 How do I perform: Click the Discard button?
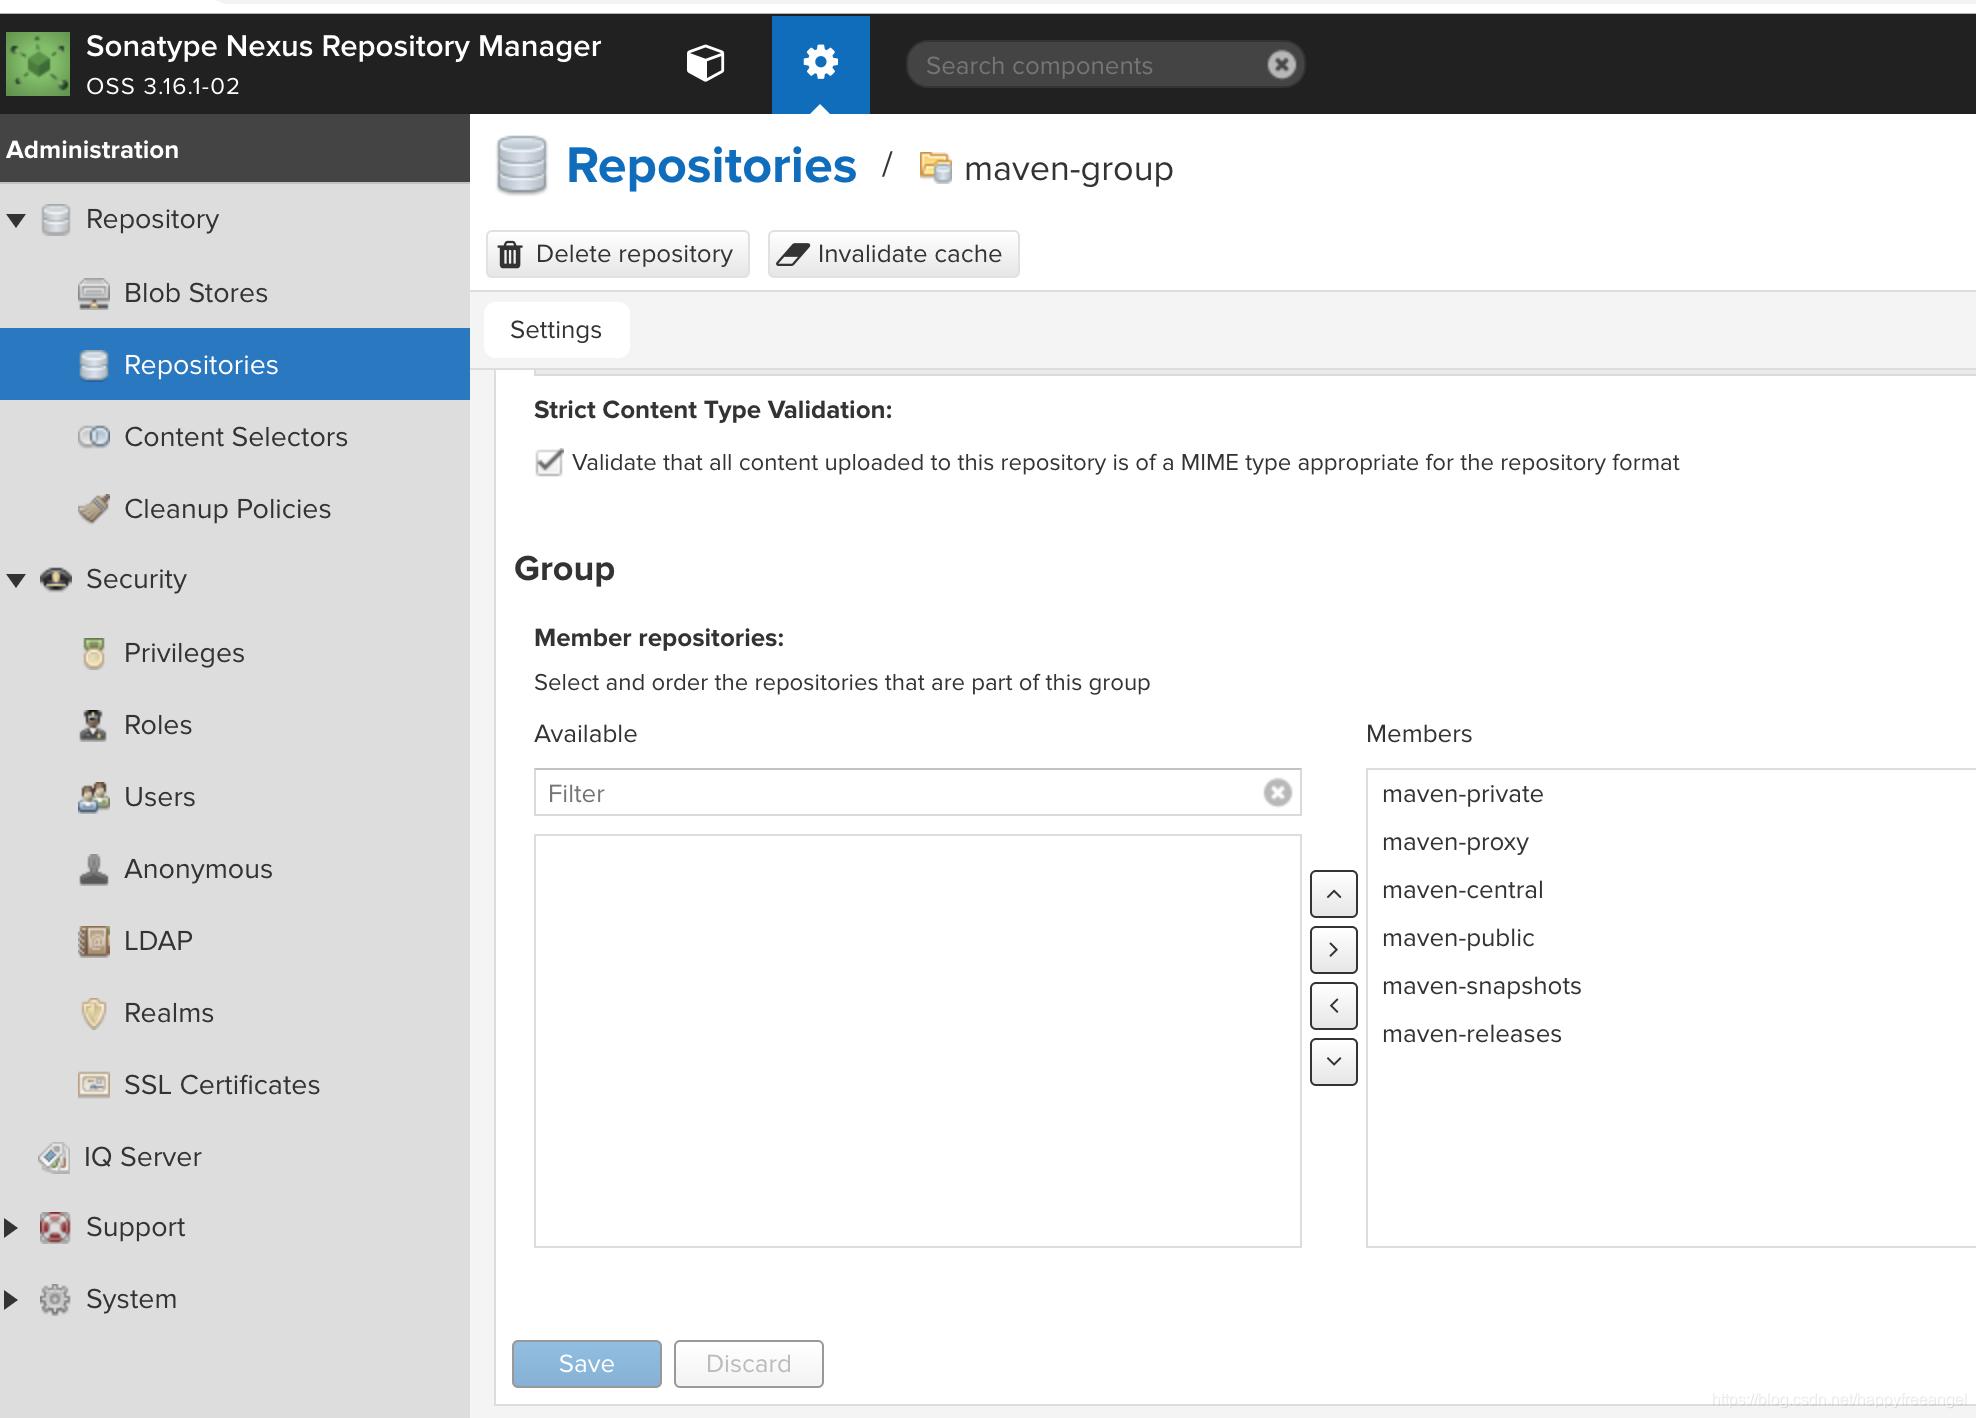coord(749,1364)
